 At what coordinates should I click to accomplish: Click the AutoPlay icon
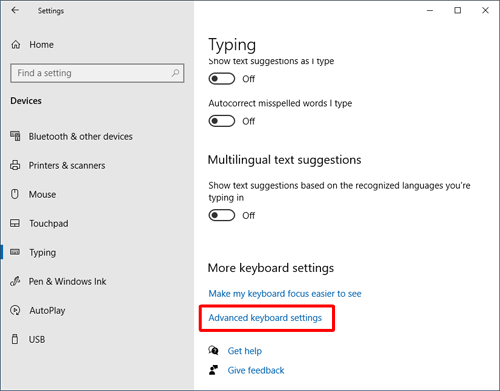[x=15, y=310]
